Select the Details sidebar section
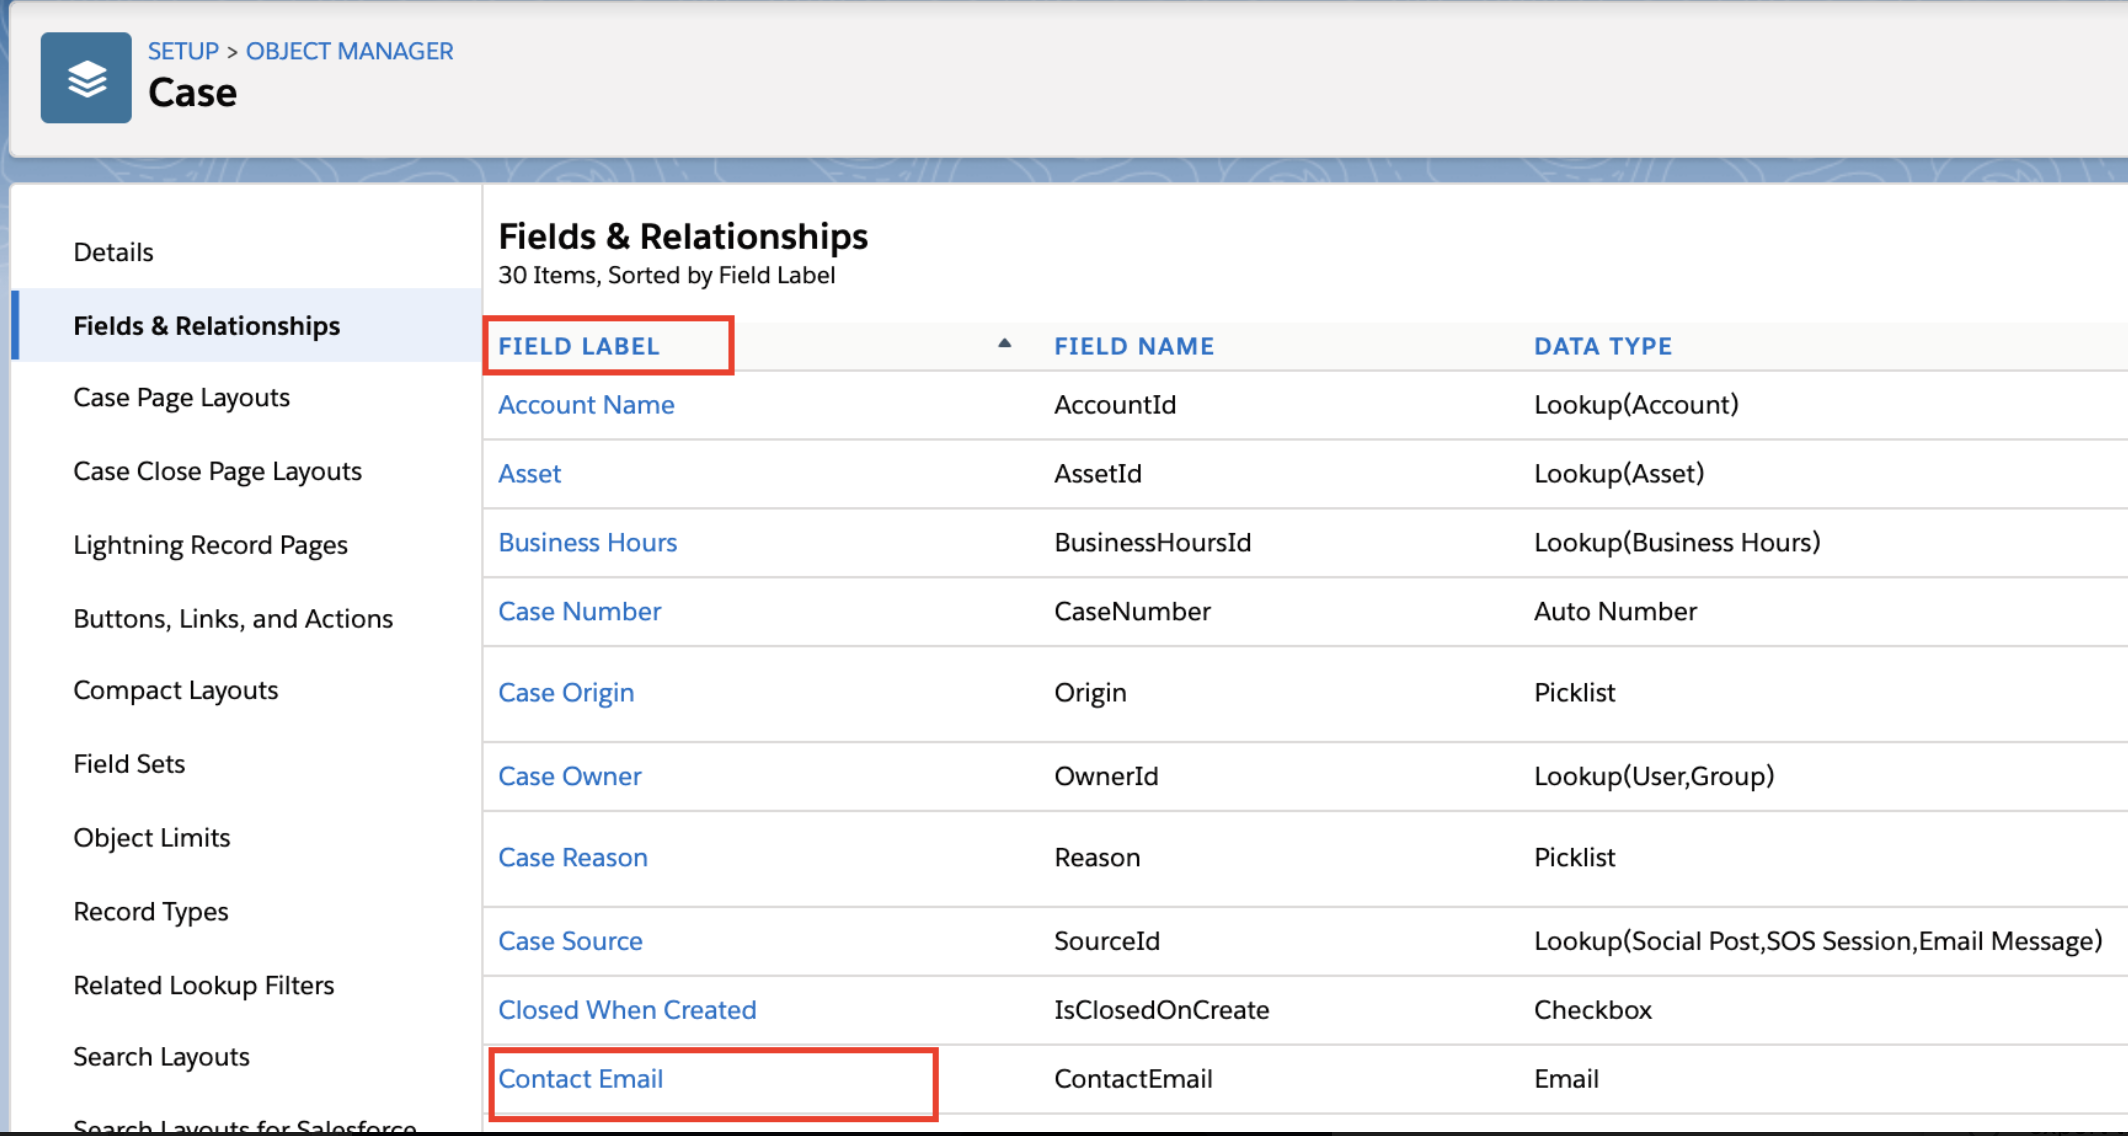The width and height of the screenshot is (2128, 1136). point(113,251)
